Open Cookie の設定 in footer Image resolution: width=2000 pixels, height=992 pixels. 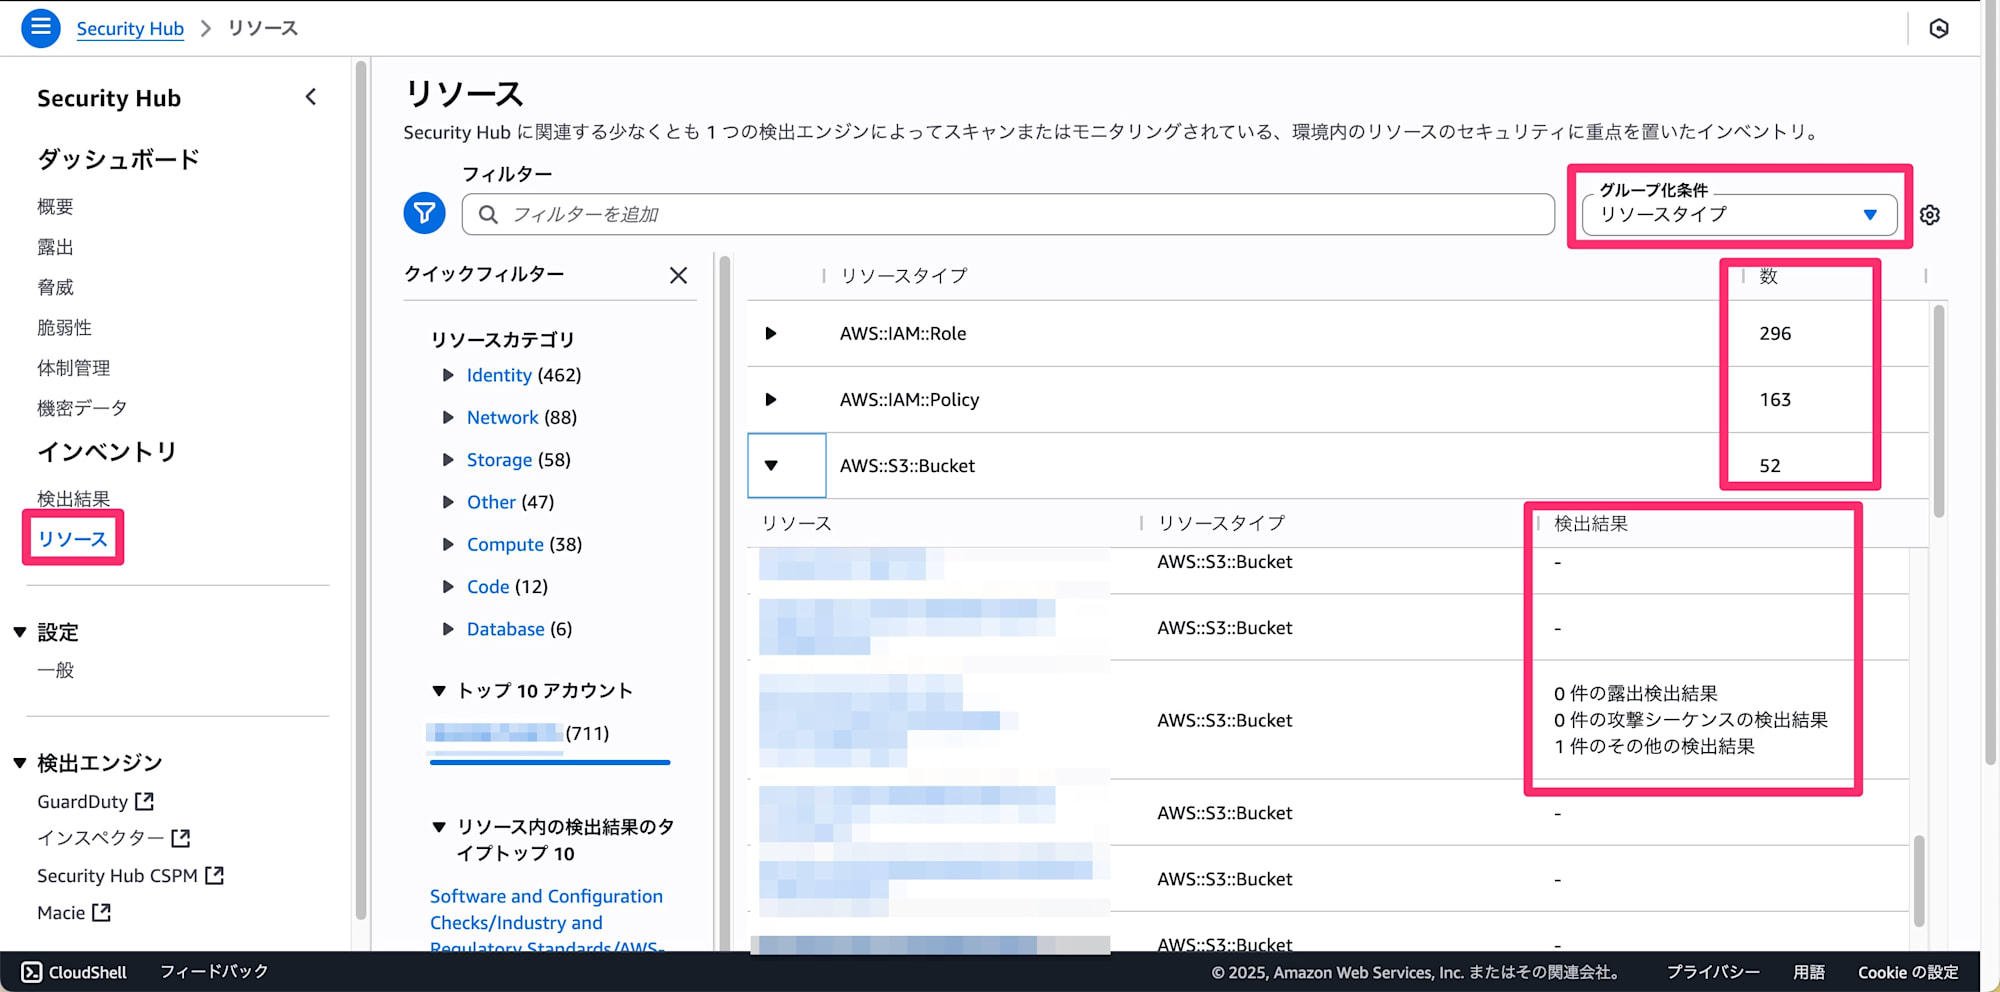[1908, 972]
